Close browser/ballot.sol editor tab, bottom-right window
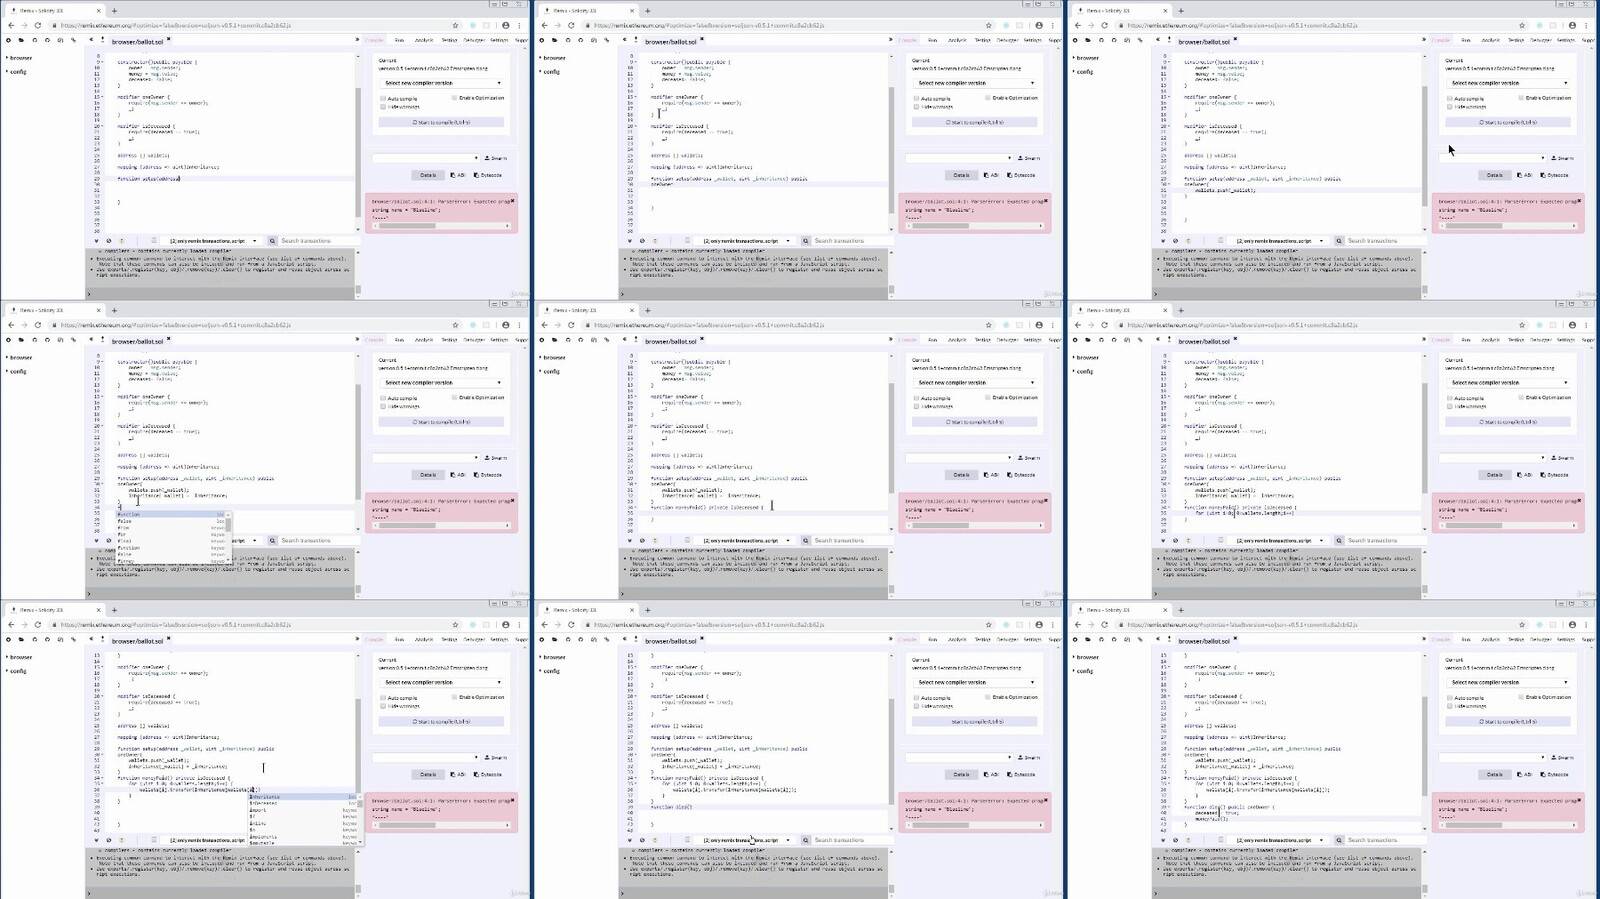The width and height of the screenshot is (1600, 899). (x=1236, y=640)
